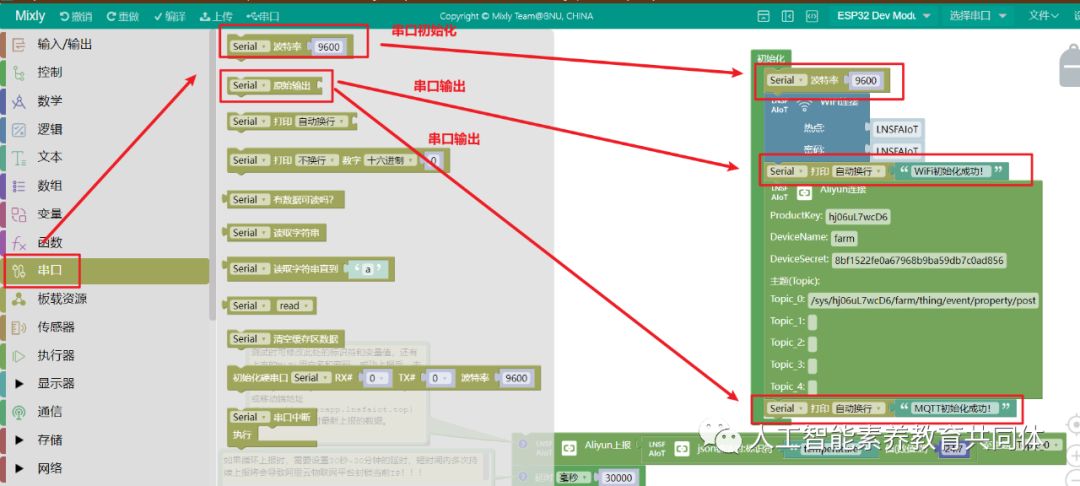
Task: Edit the ProductKey value hj06uL7wcD6
Action: pos(858,217)
